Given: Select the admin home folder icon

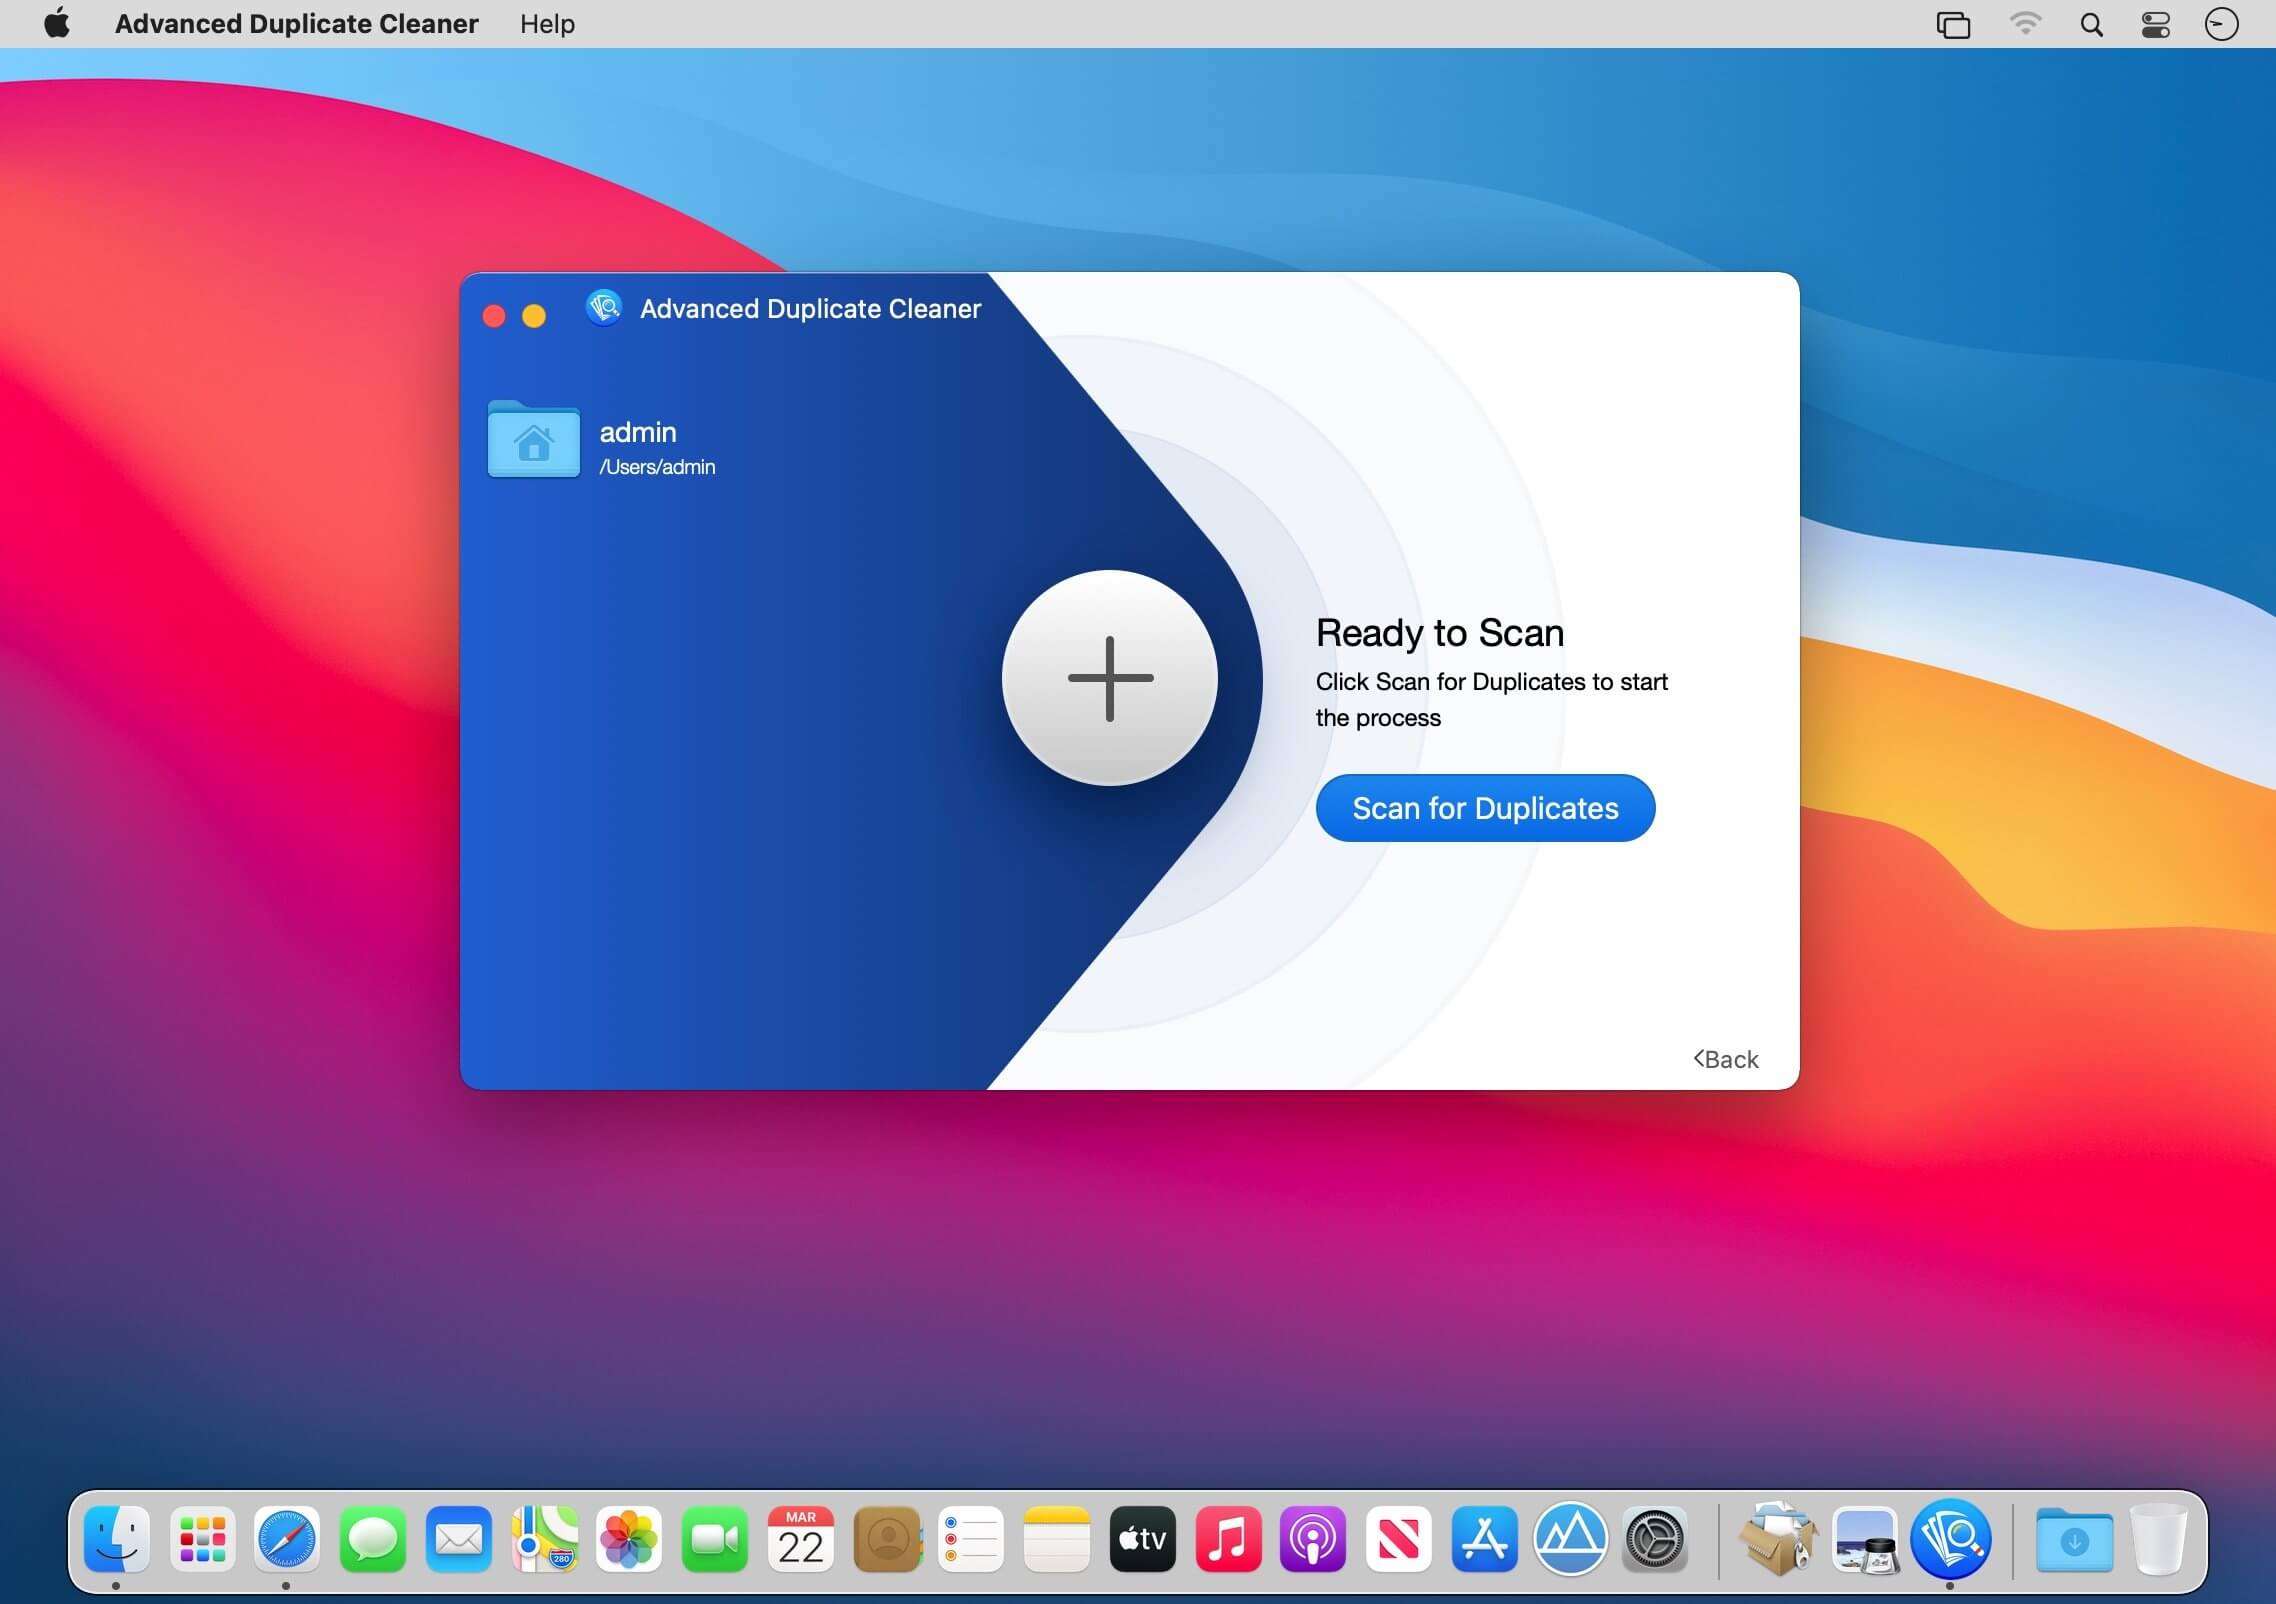Looking at the screenshot, I should tap(533, 440).
